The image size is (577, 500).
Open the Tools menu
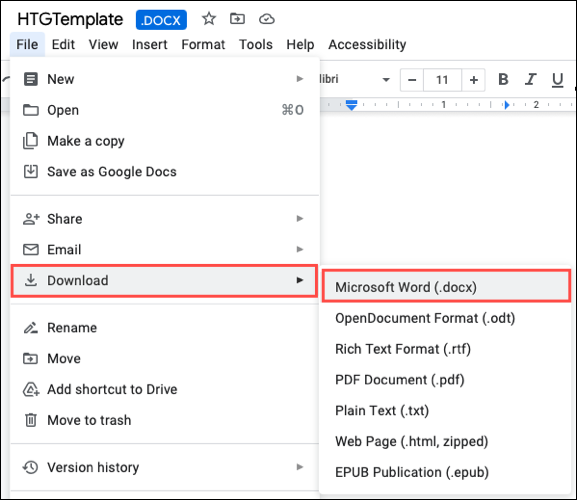[256, 45]
